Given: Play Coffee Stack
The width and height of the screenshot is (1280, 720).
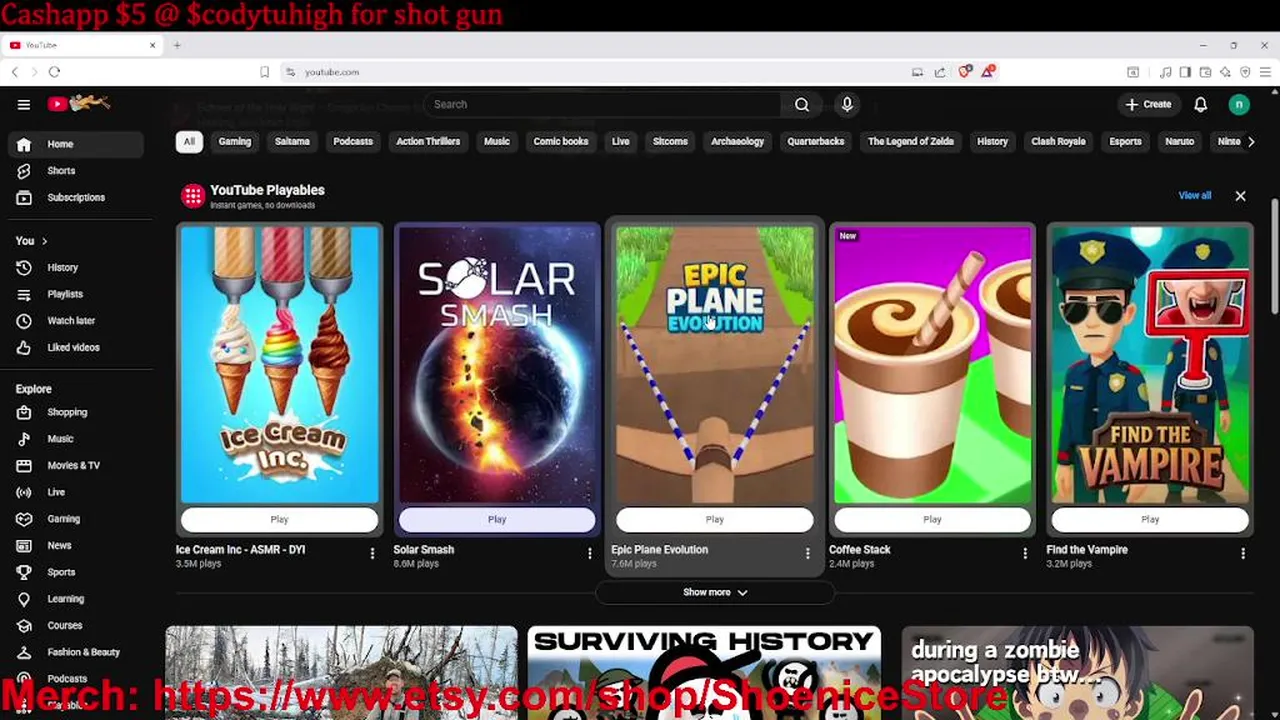Looking at the screenshot, I should 932,519.
